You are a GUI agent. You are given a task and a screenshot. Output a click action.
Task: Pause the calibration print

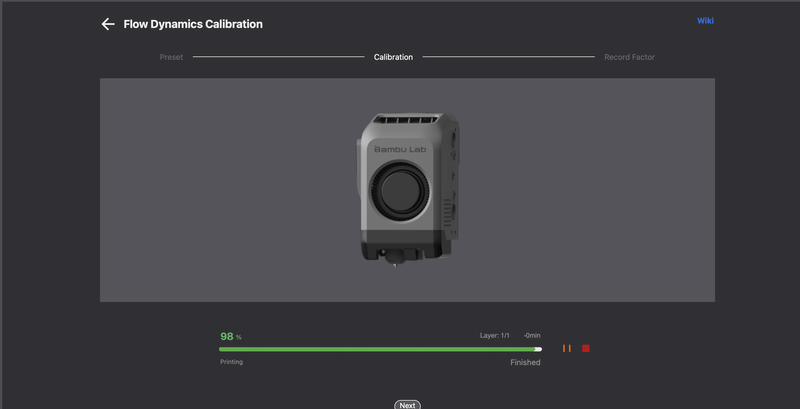tap(566, 348)
